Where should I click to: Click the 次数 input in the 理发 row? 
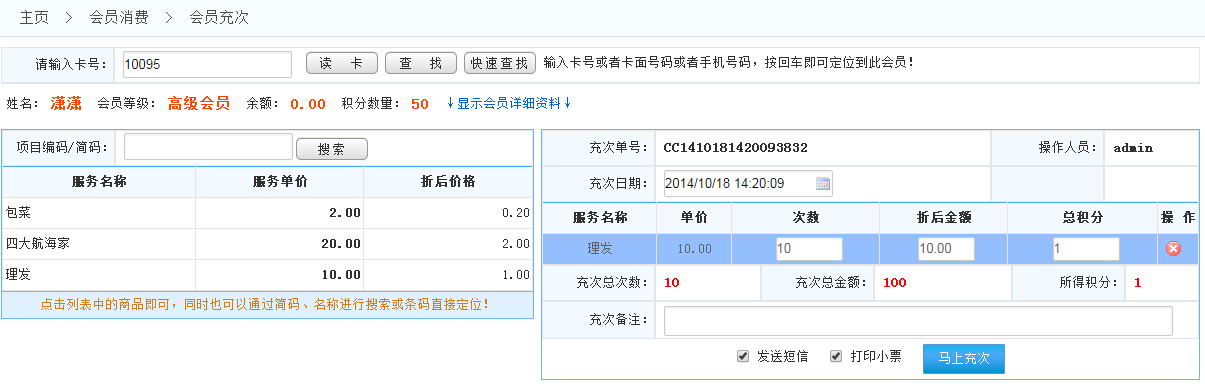[x=809, y=249]
